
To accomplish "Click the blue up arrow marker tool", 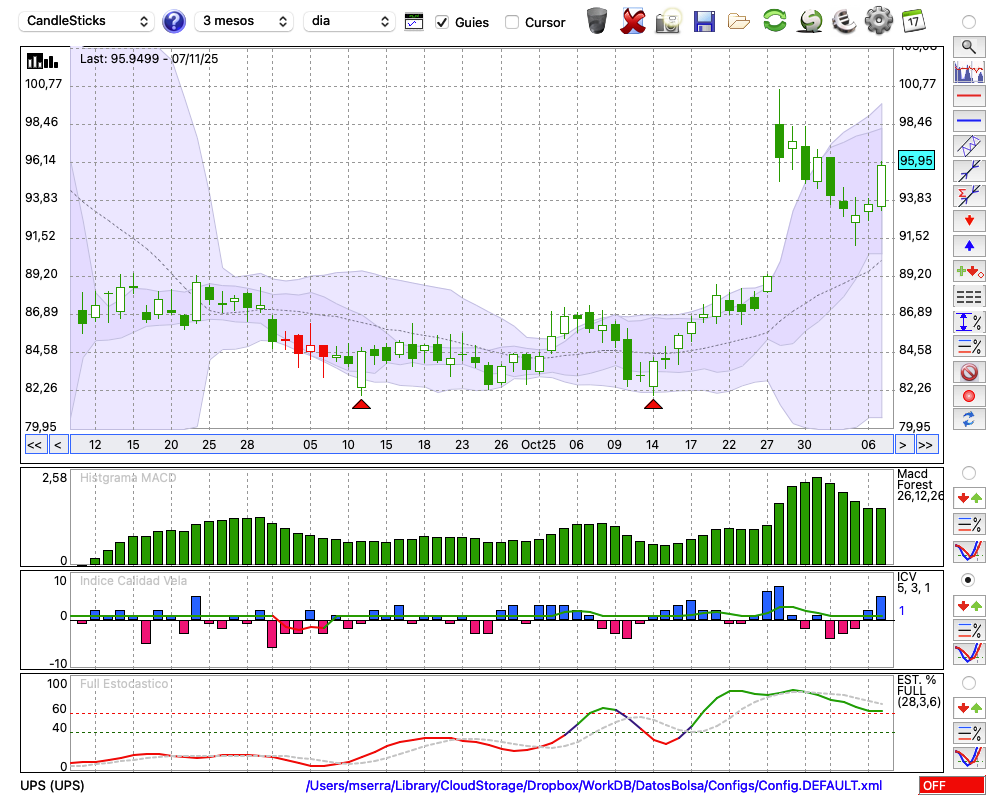I will (x=968, y=246).
